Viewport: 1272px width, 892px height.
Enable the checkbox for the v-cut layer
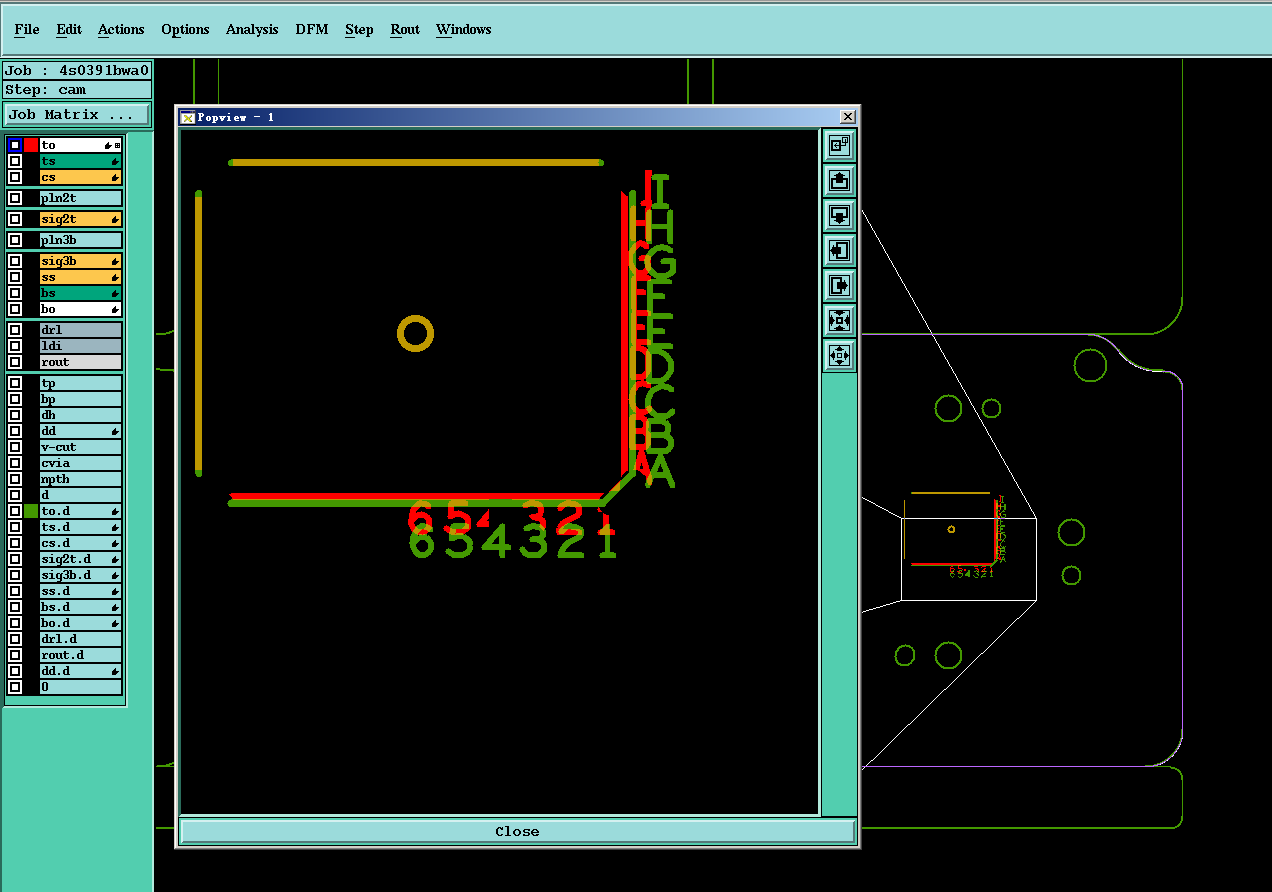[15, 447]
